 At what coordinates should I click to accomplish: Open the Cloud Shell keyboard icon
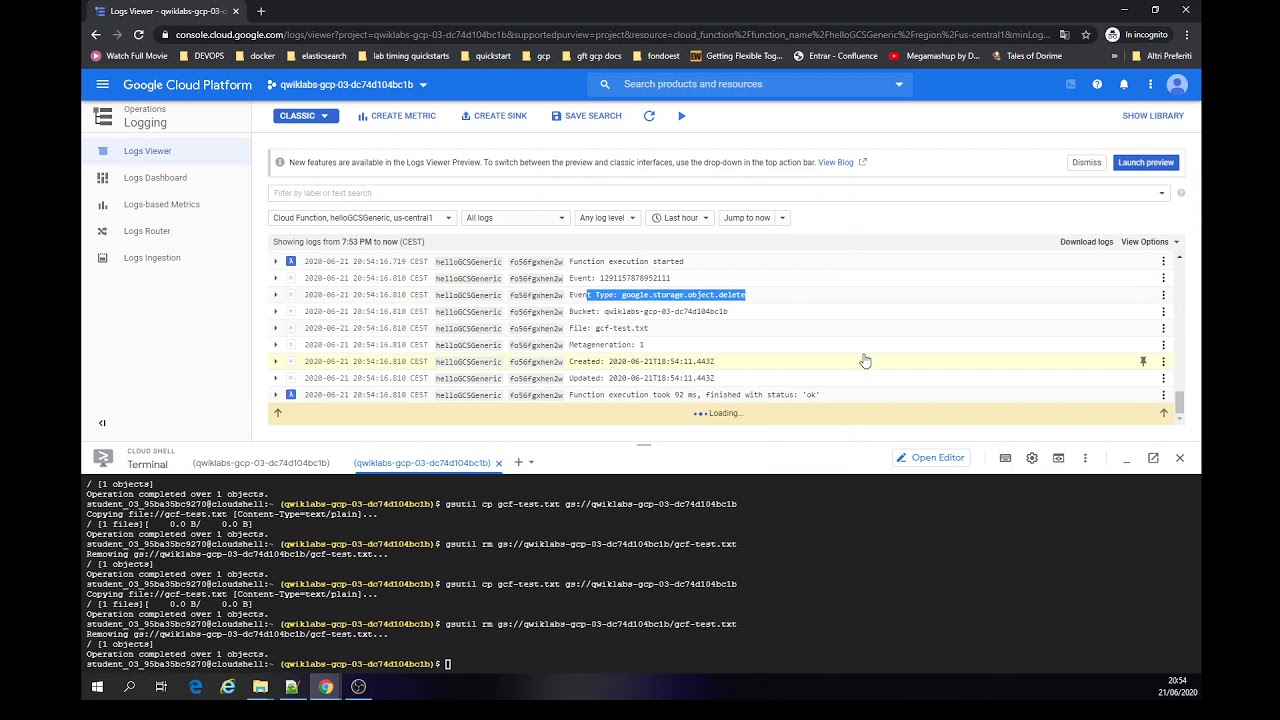coord(1005,458)
